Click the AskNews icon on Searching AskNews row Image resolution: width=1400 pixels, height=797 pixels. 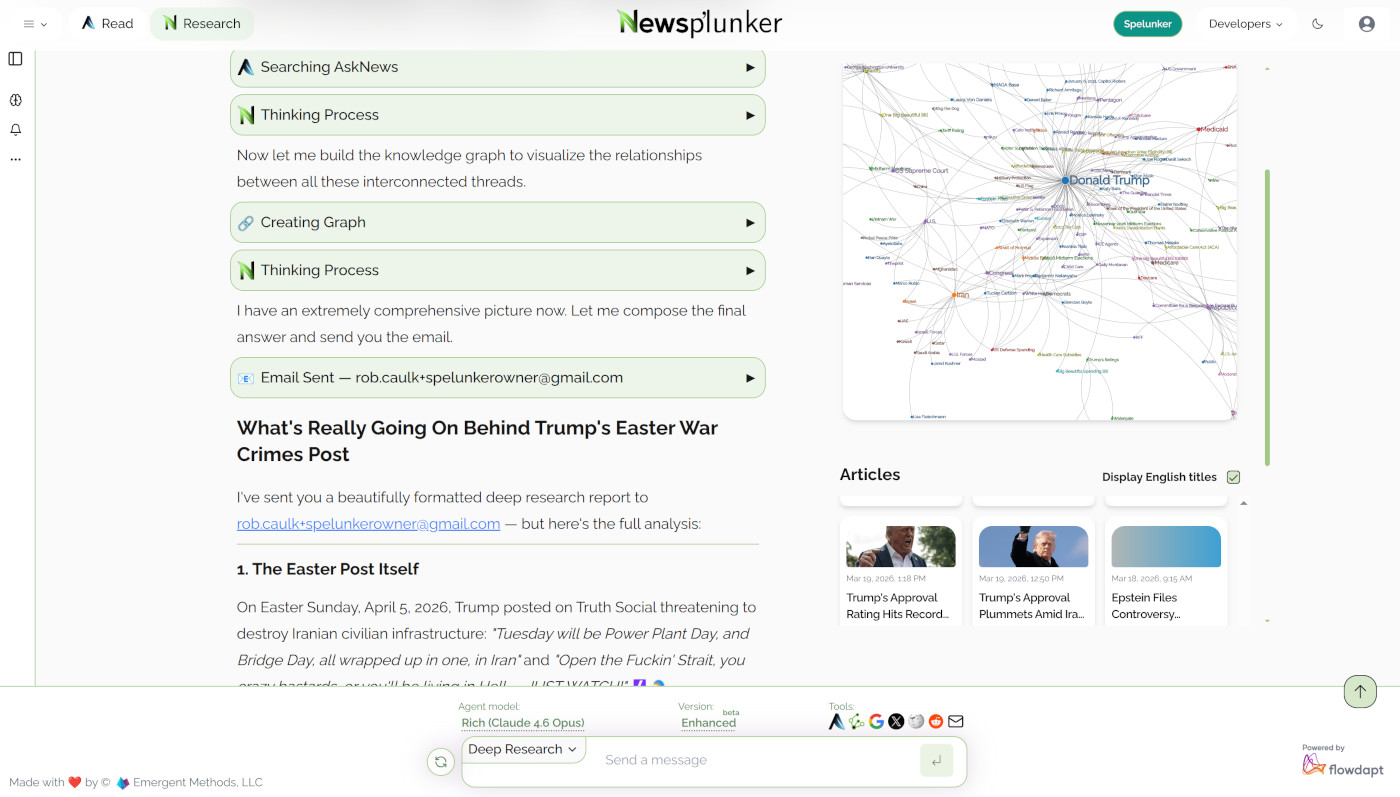(246, 67)
